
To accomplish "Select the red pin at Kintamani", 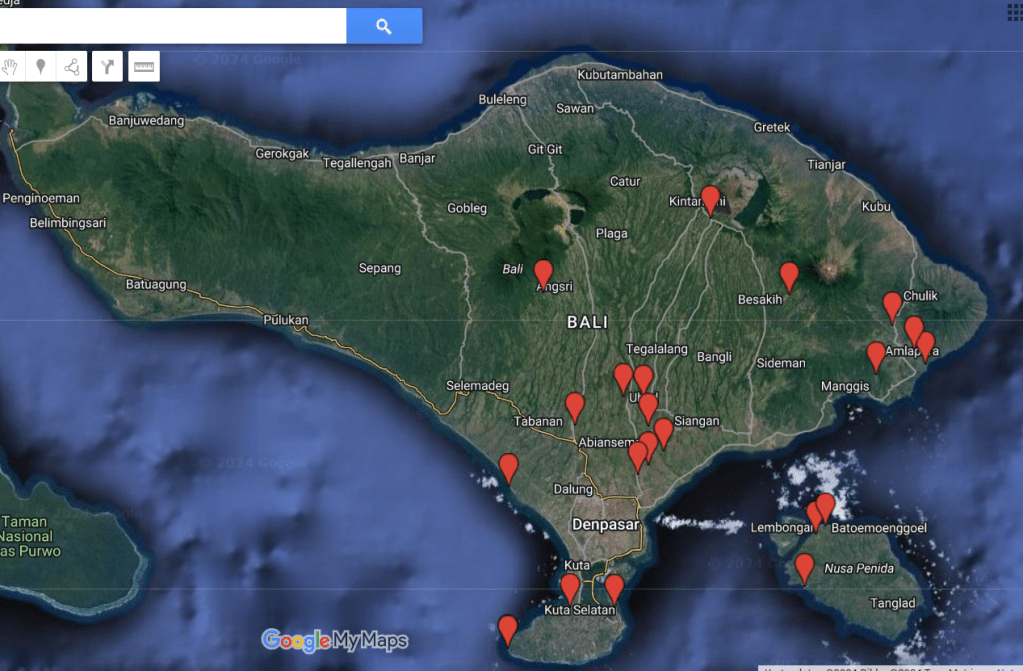I will pyautogui.click(x=710, y=199).
